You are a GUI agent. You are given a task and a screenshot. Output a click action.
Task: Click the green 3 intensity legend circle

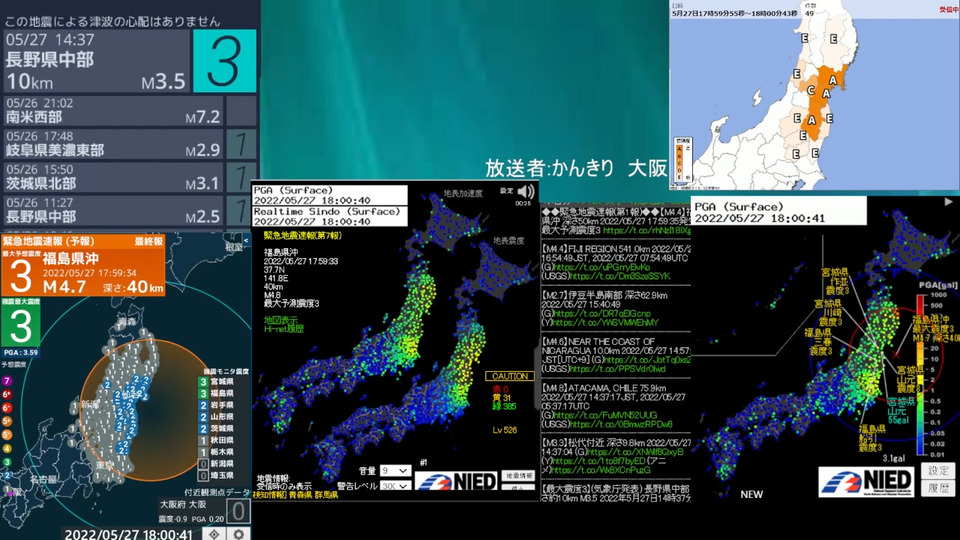7,462
